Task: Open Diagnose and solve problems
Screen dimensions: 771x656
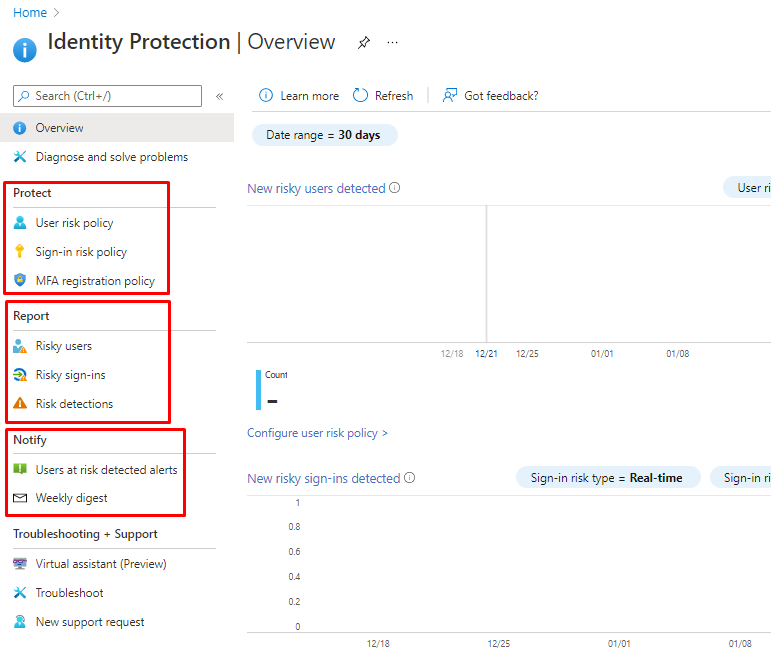Action: coord(111,157)
